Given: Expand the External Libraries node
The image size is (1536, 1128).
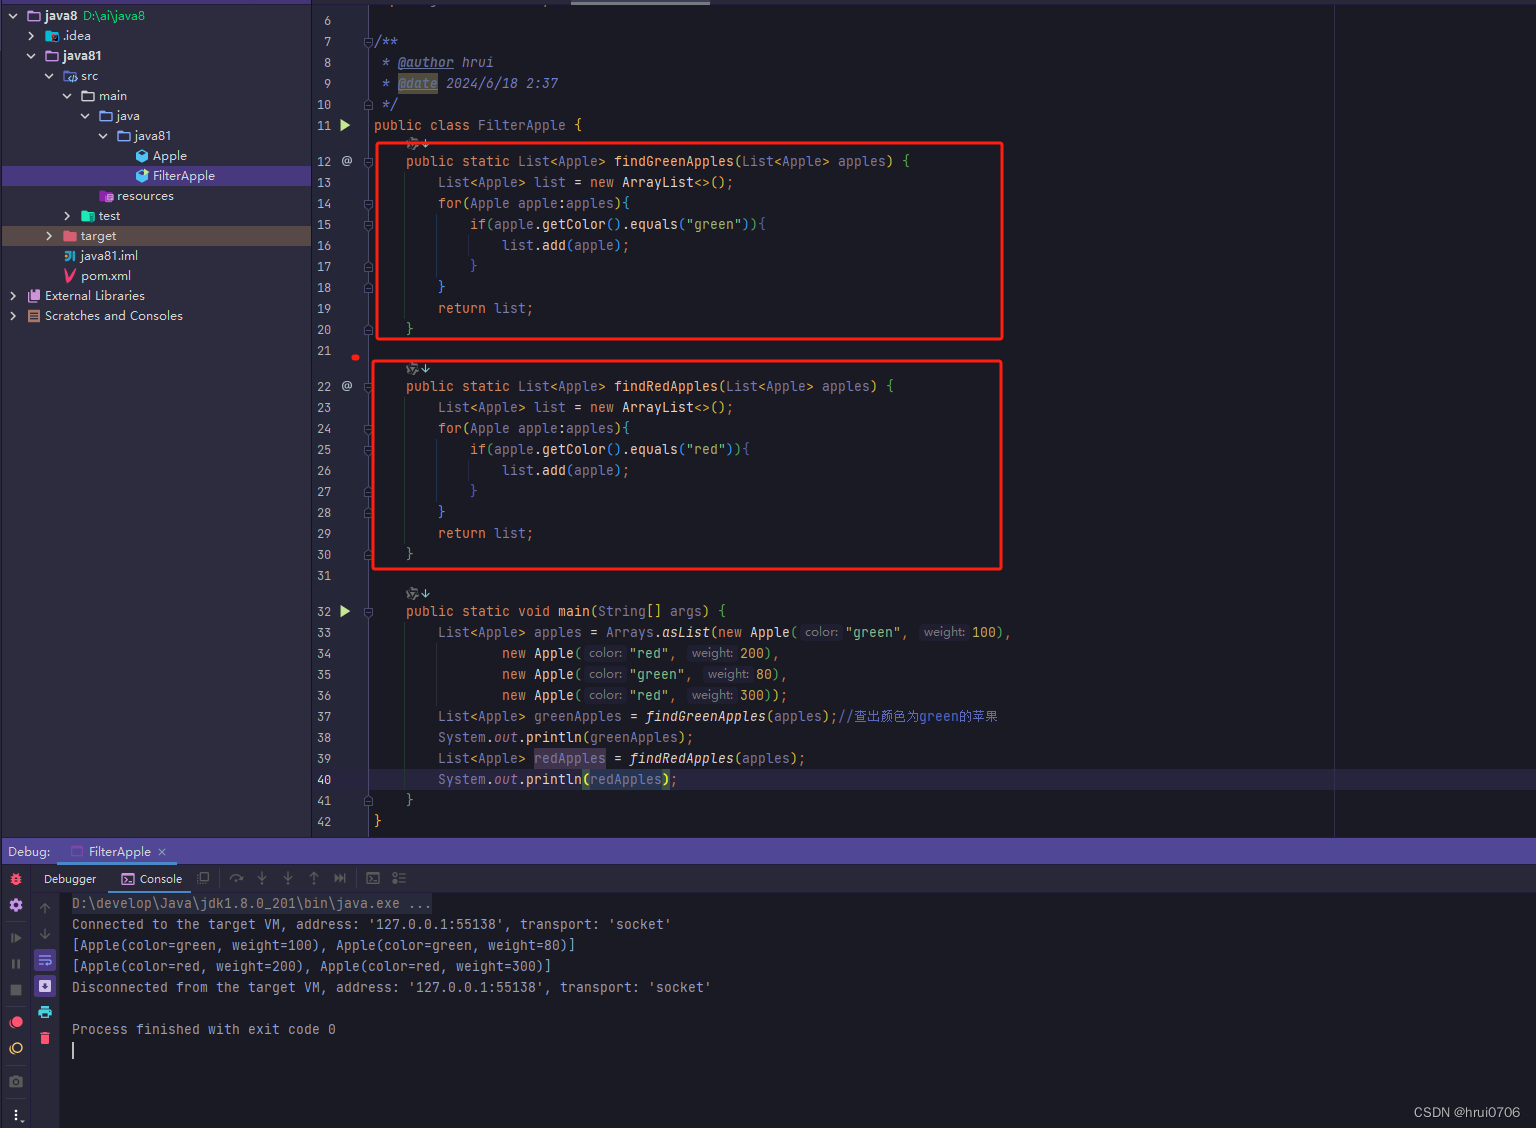Looking at the screenshot, I should click(x=13, y=295).
